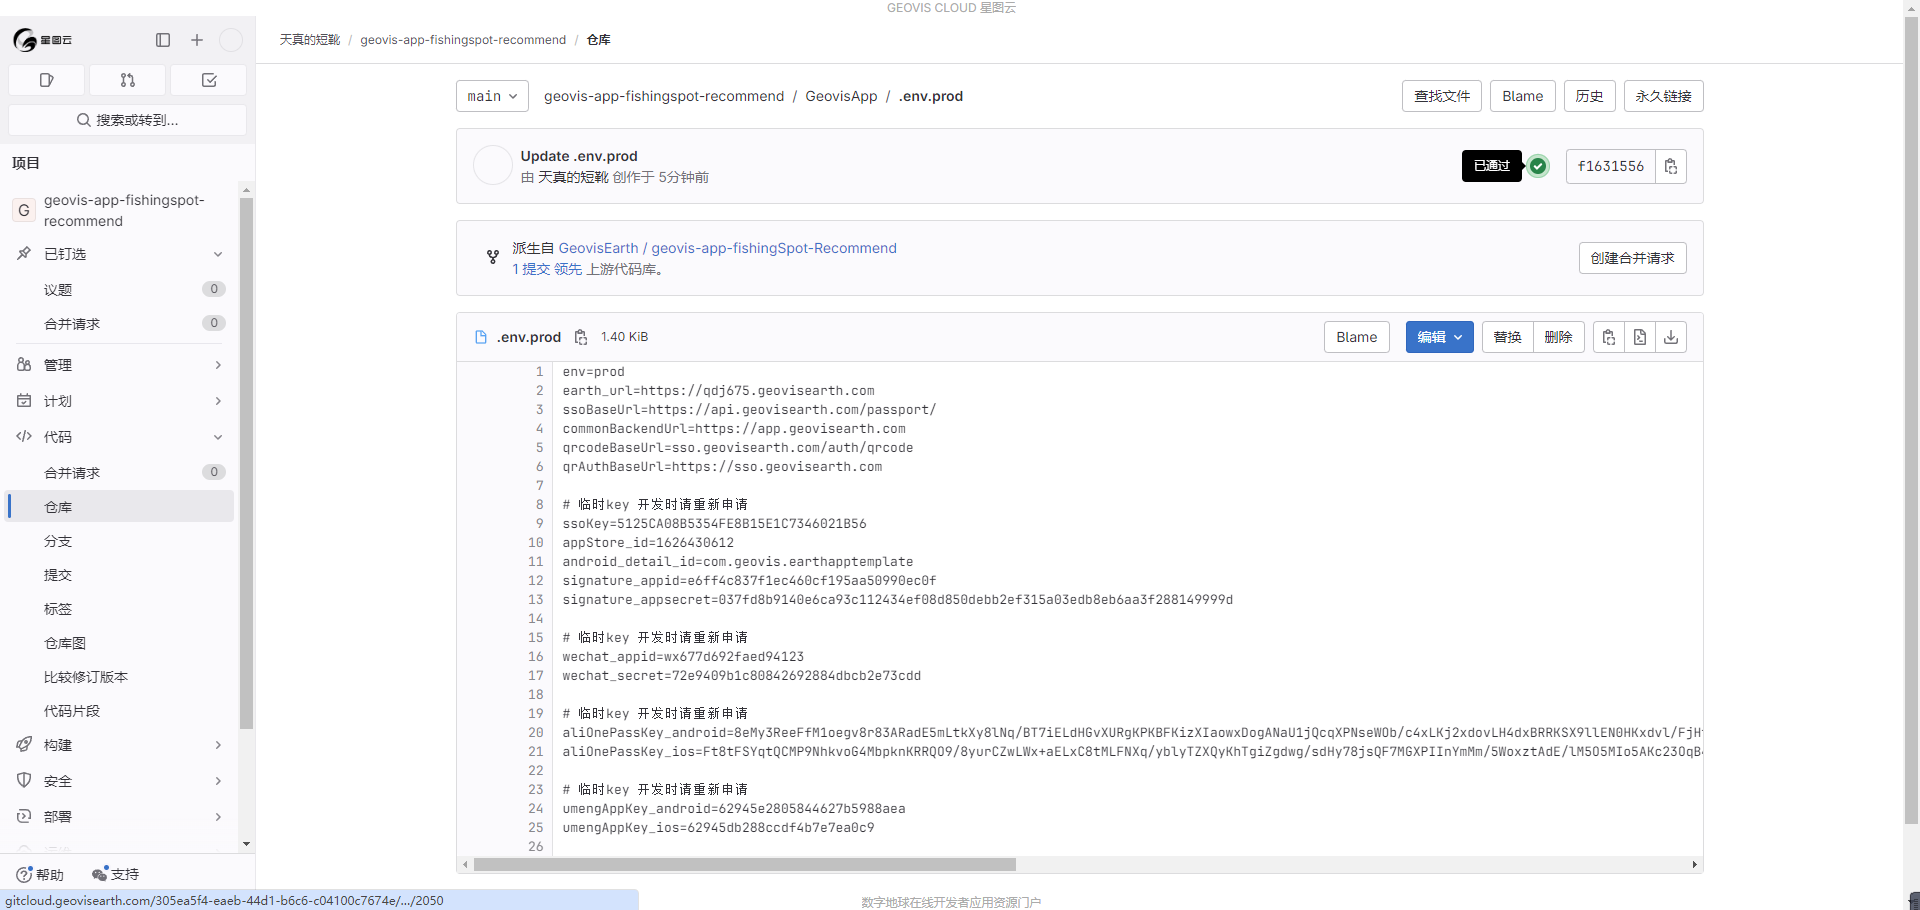Image resolution: width=1920 pixels, height=910 pixels.
Task: Open GeovisEarth upstream repository link
Action: (727, 248)
